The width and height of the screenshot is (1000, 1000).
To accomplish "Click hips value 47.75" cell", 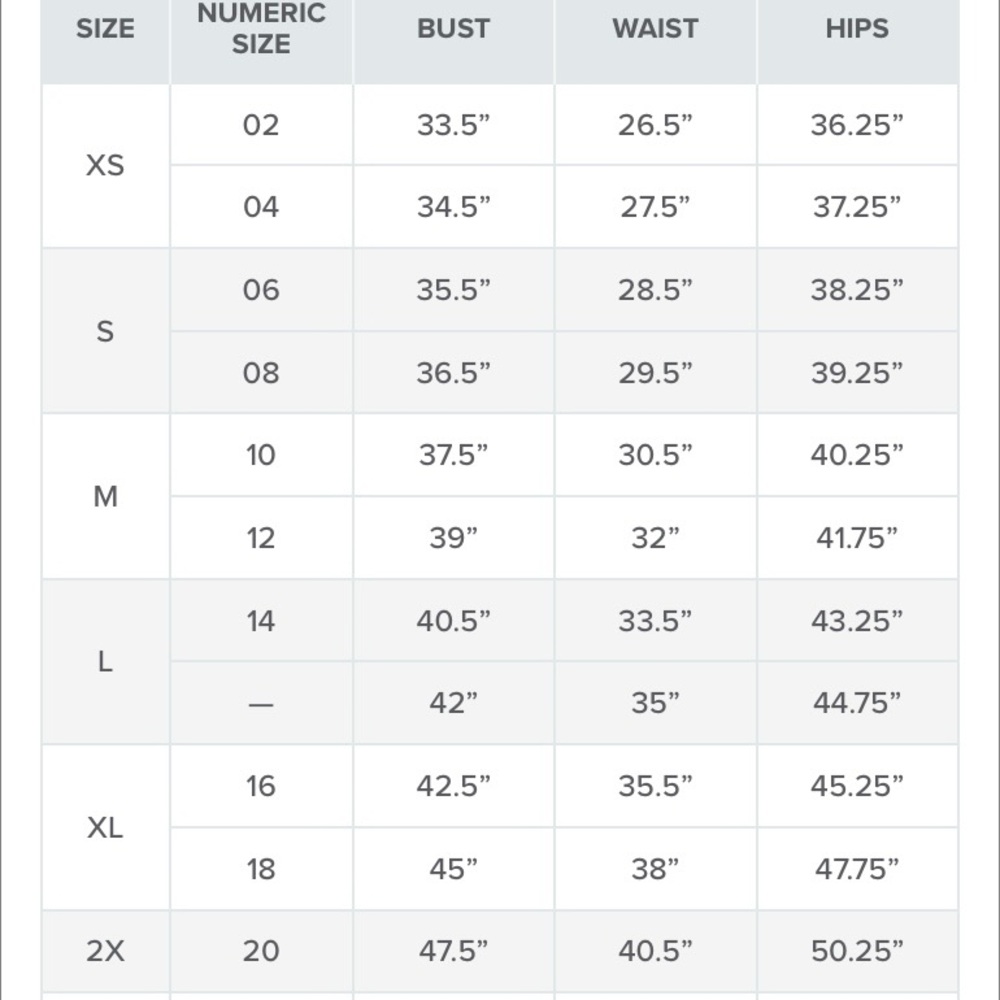I will [857, 869].
